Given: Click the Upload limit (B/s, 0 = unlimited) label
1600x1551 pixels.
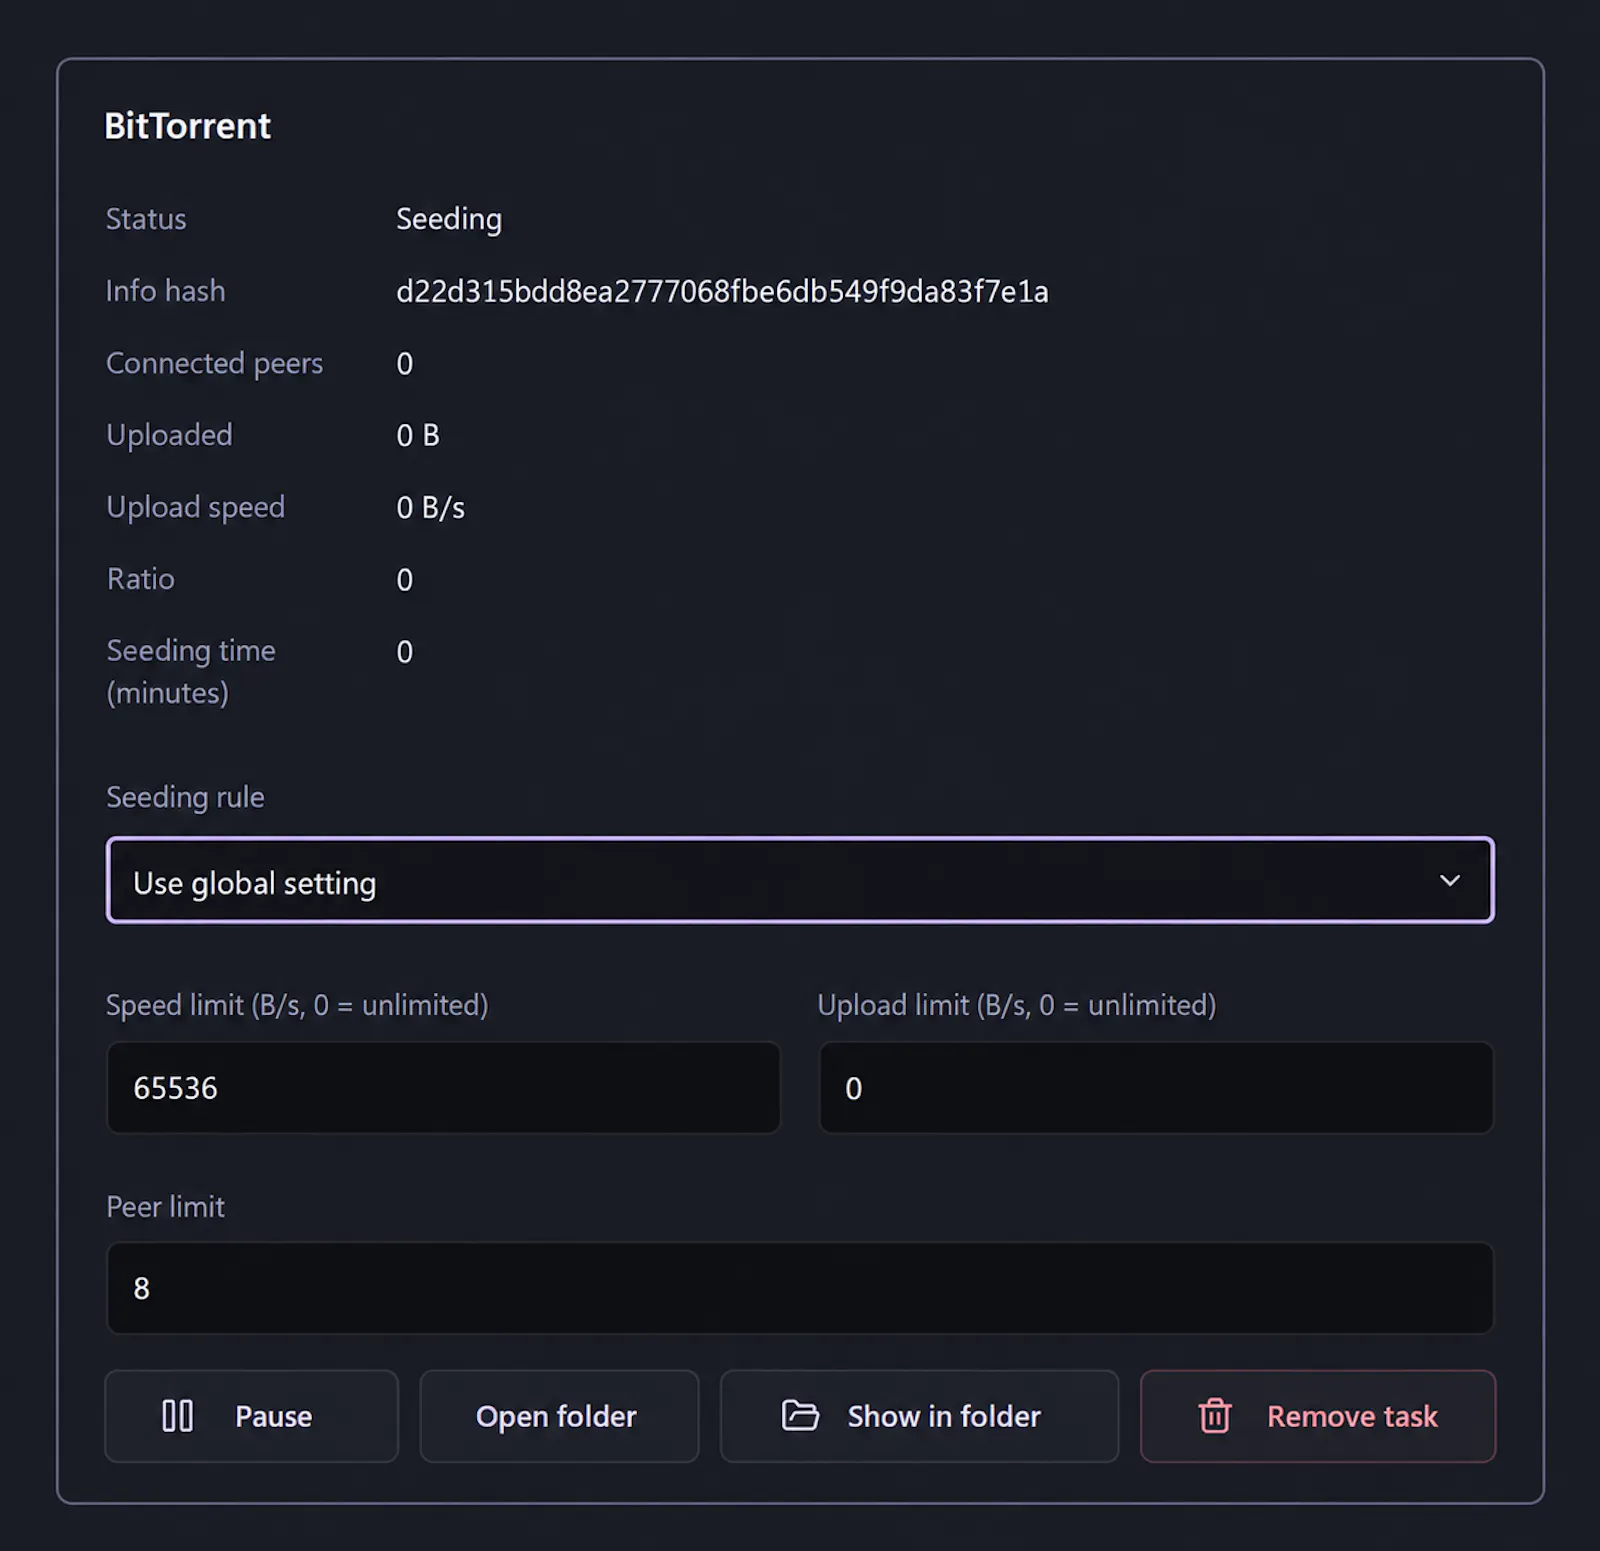Looking at the screenshot, I should click(x=1017, y=1005).
